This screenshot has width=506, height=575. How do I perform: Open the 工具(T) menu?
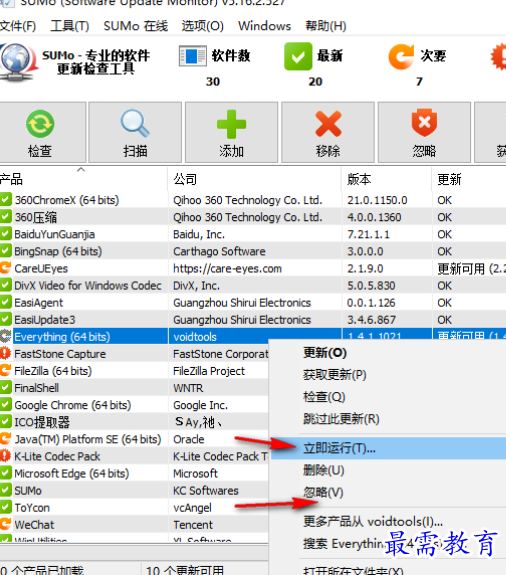70,26
